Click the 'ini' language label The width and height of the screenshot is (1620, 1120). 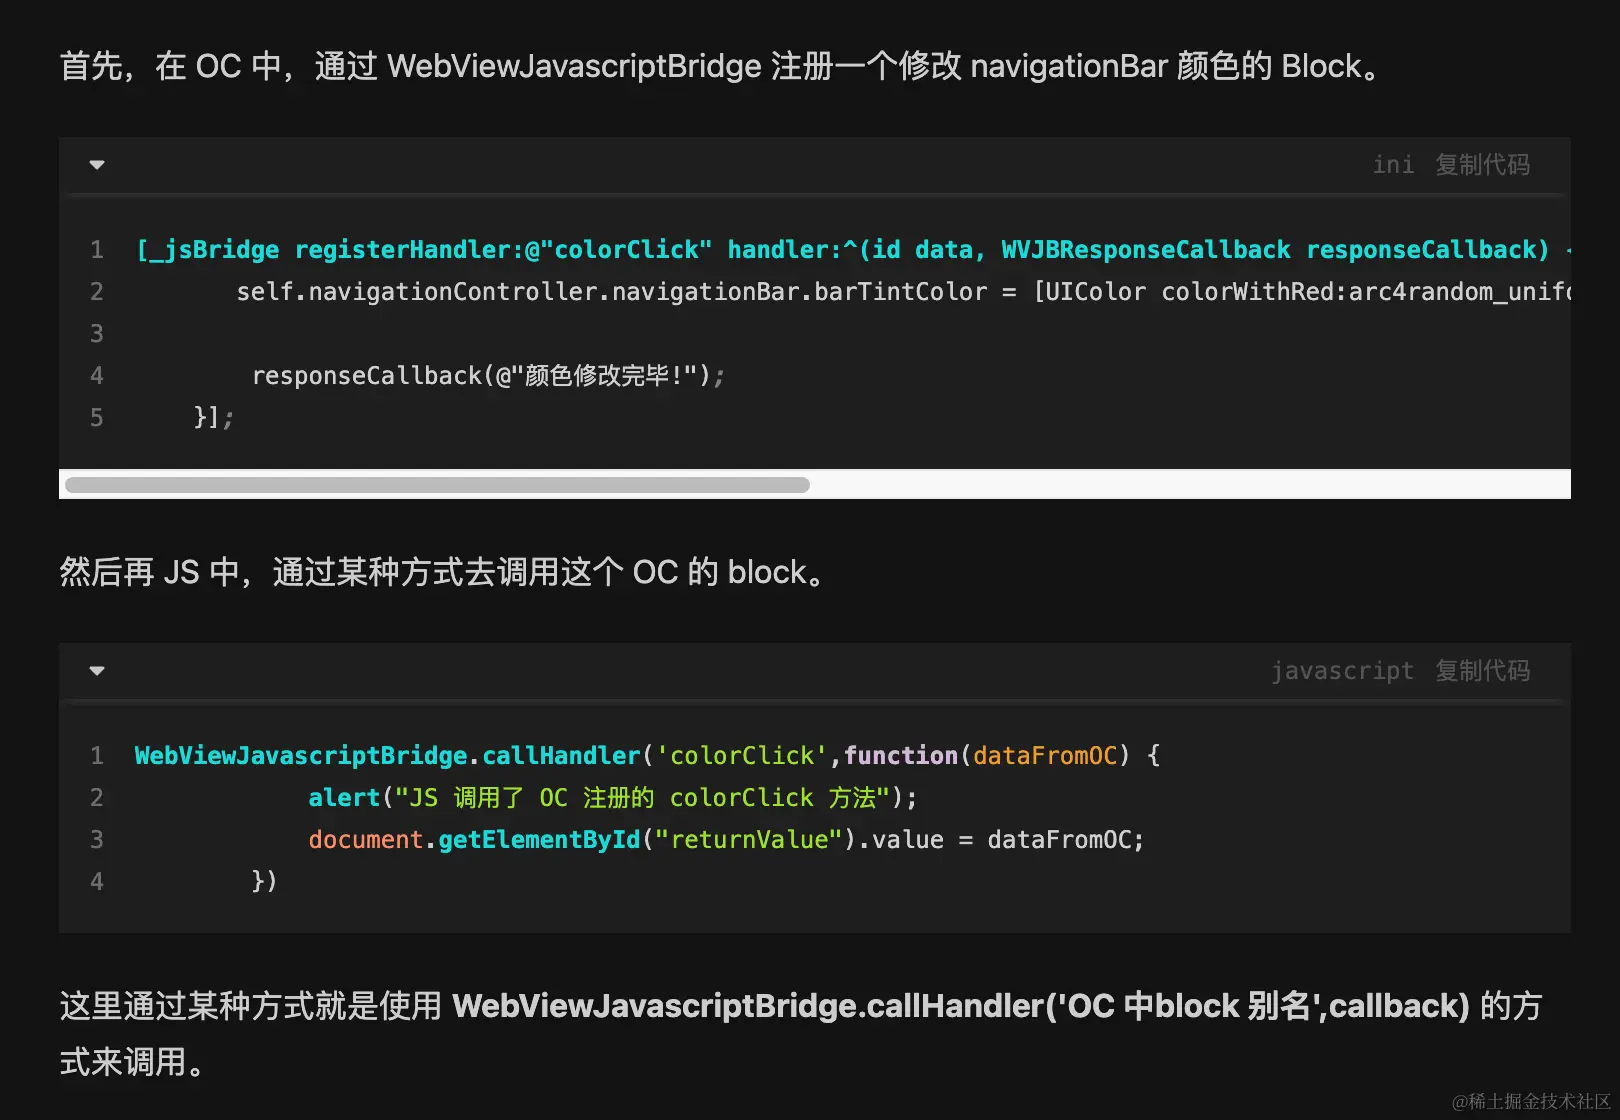[1393, 165]
